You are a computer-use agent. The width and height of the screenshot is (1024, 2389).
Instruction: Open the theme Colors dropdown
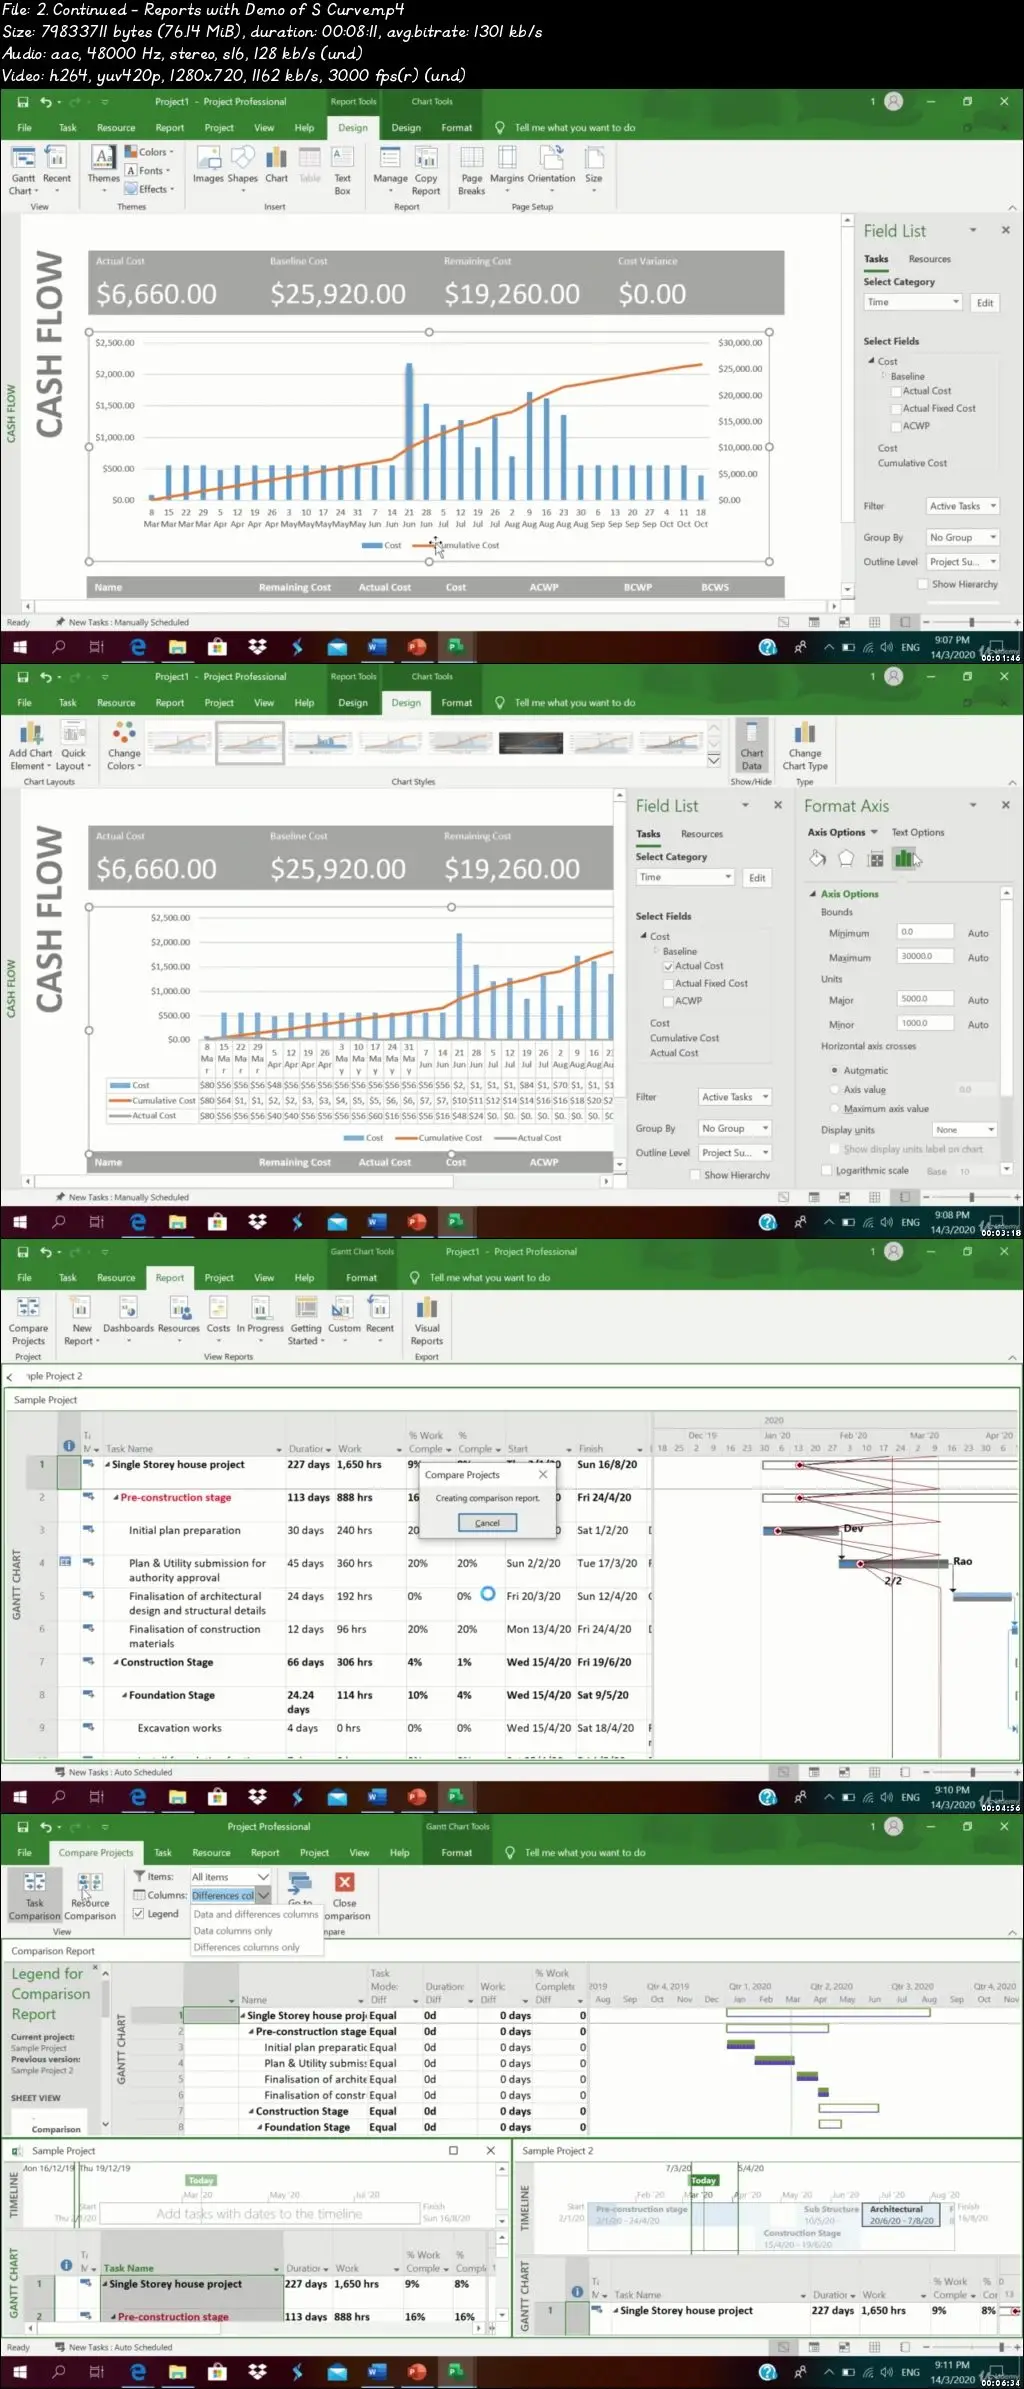tap(149, 152)
